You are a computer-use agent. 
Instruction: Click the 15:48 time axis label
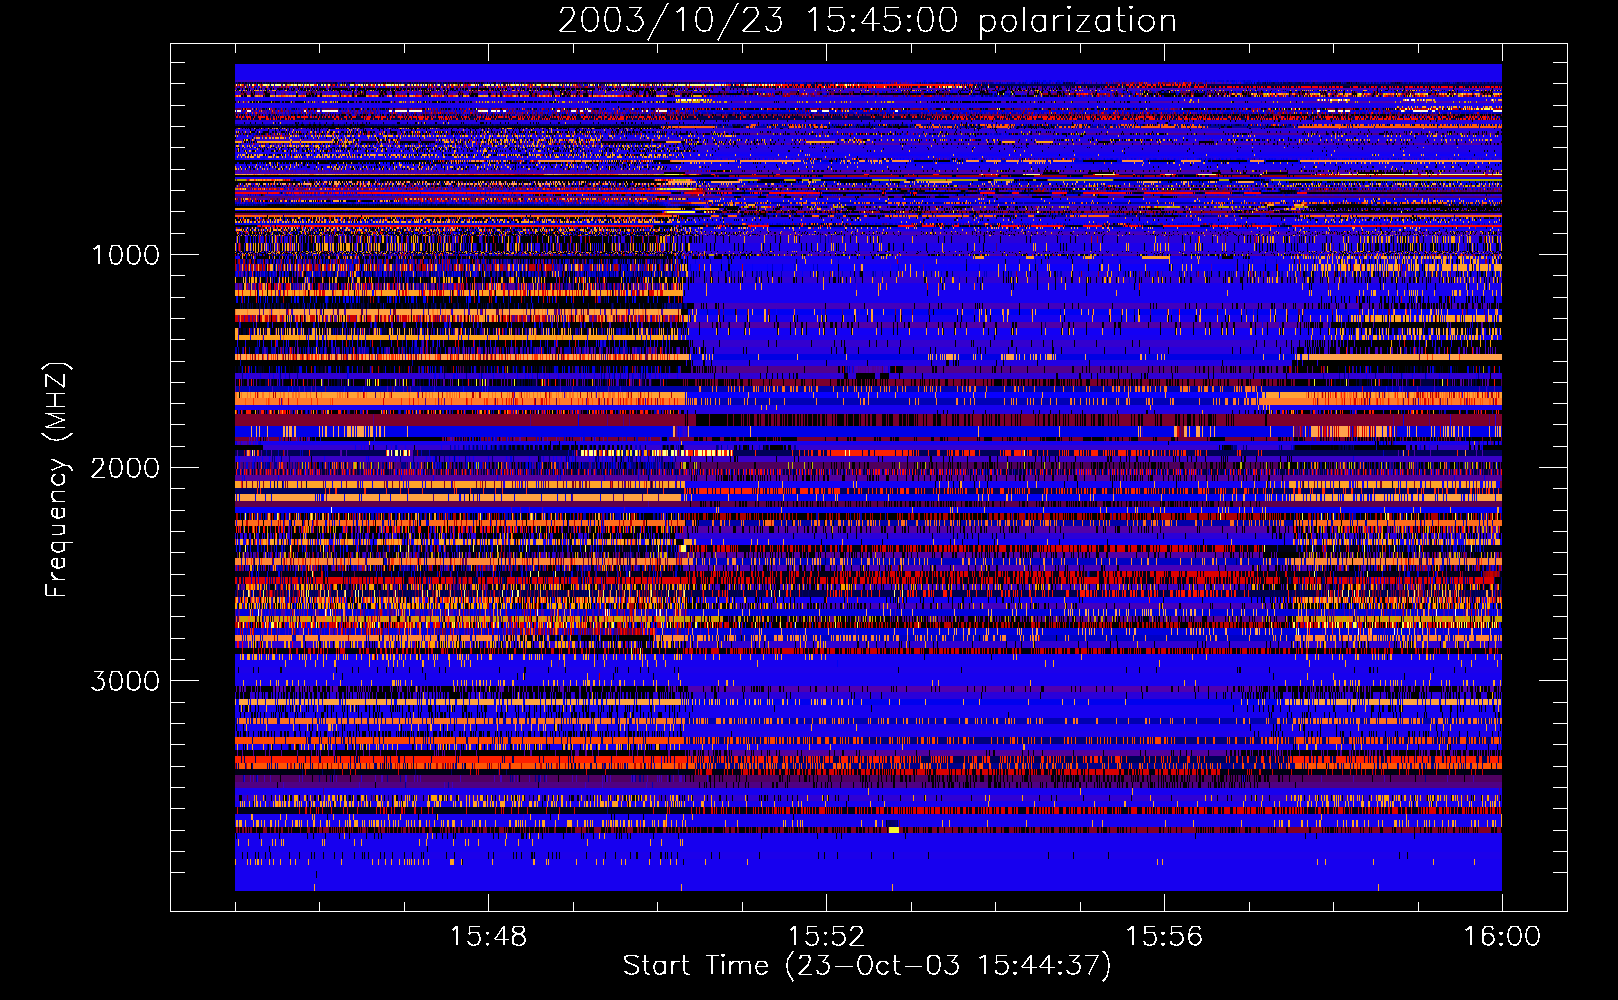(488, 937)
